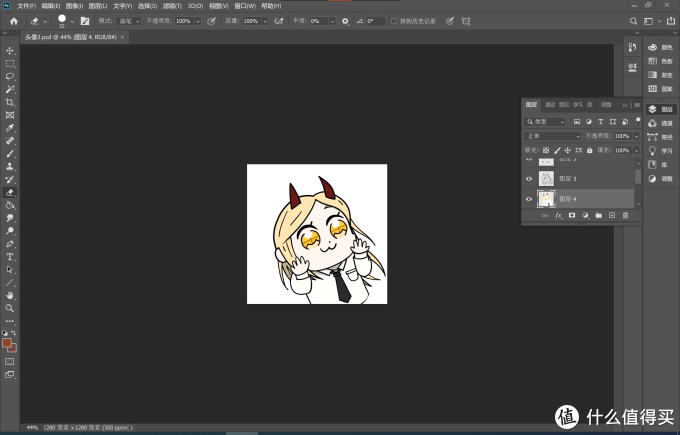
Task: Expand Layers panel 不透明度 dropdown arrow
Action: point(636,136)
